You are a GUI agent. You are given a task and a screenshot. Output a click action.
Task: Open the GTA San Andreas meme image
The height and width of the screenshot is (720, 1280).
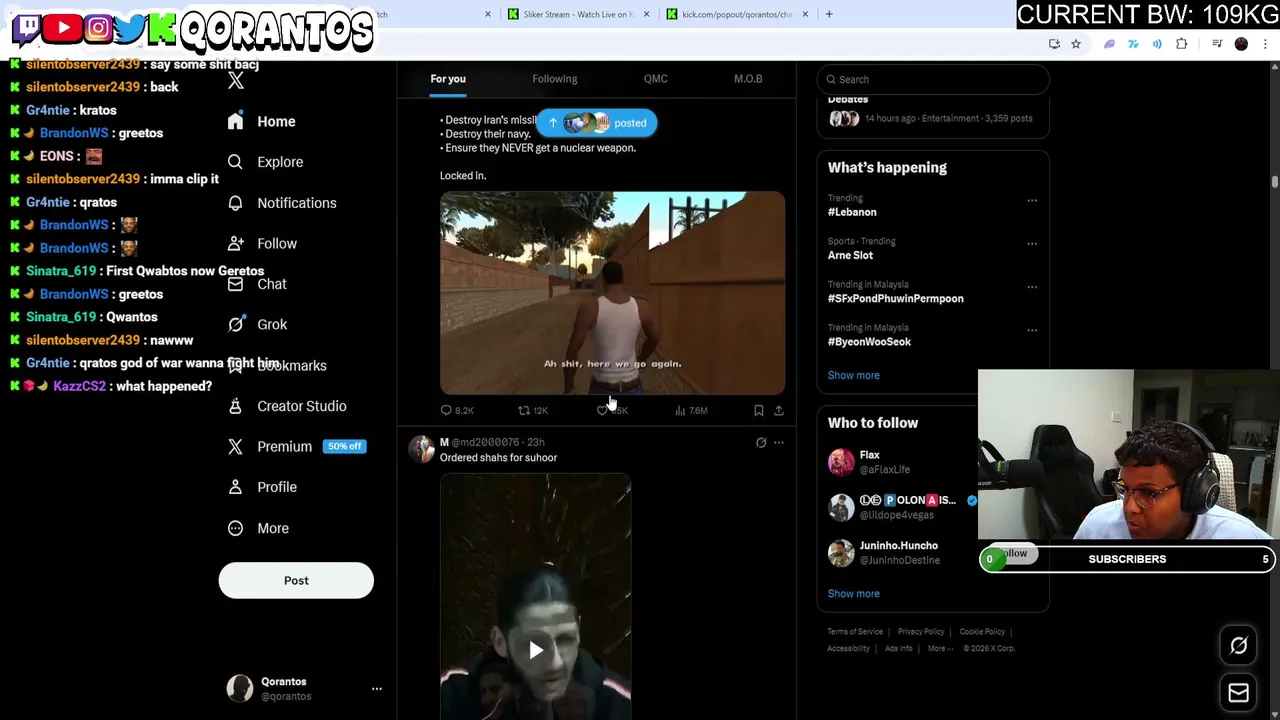[x=612, y=293]
